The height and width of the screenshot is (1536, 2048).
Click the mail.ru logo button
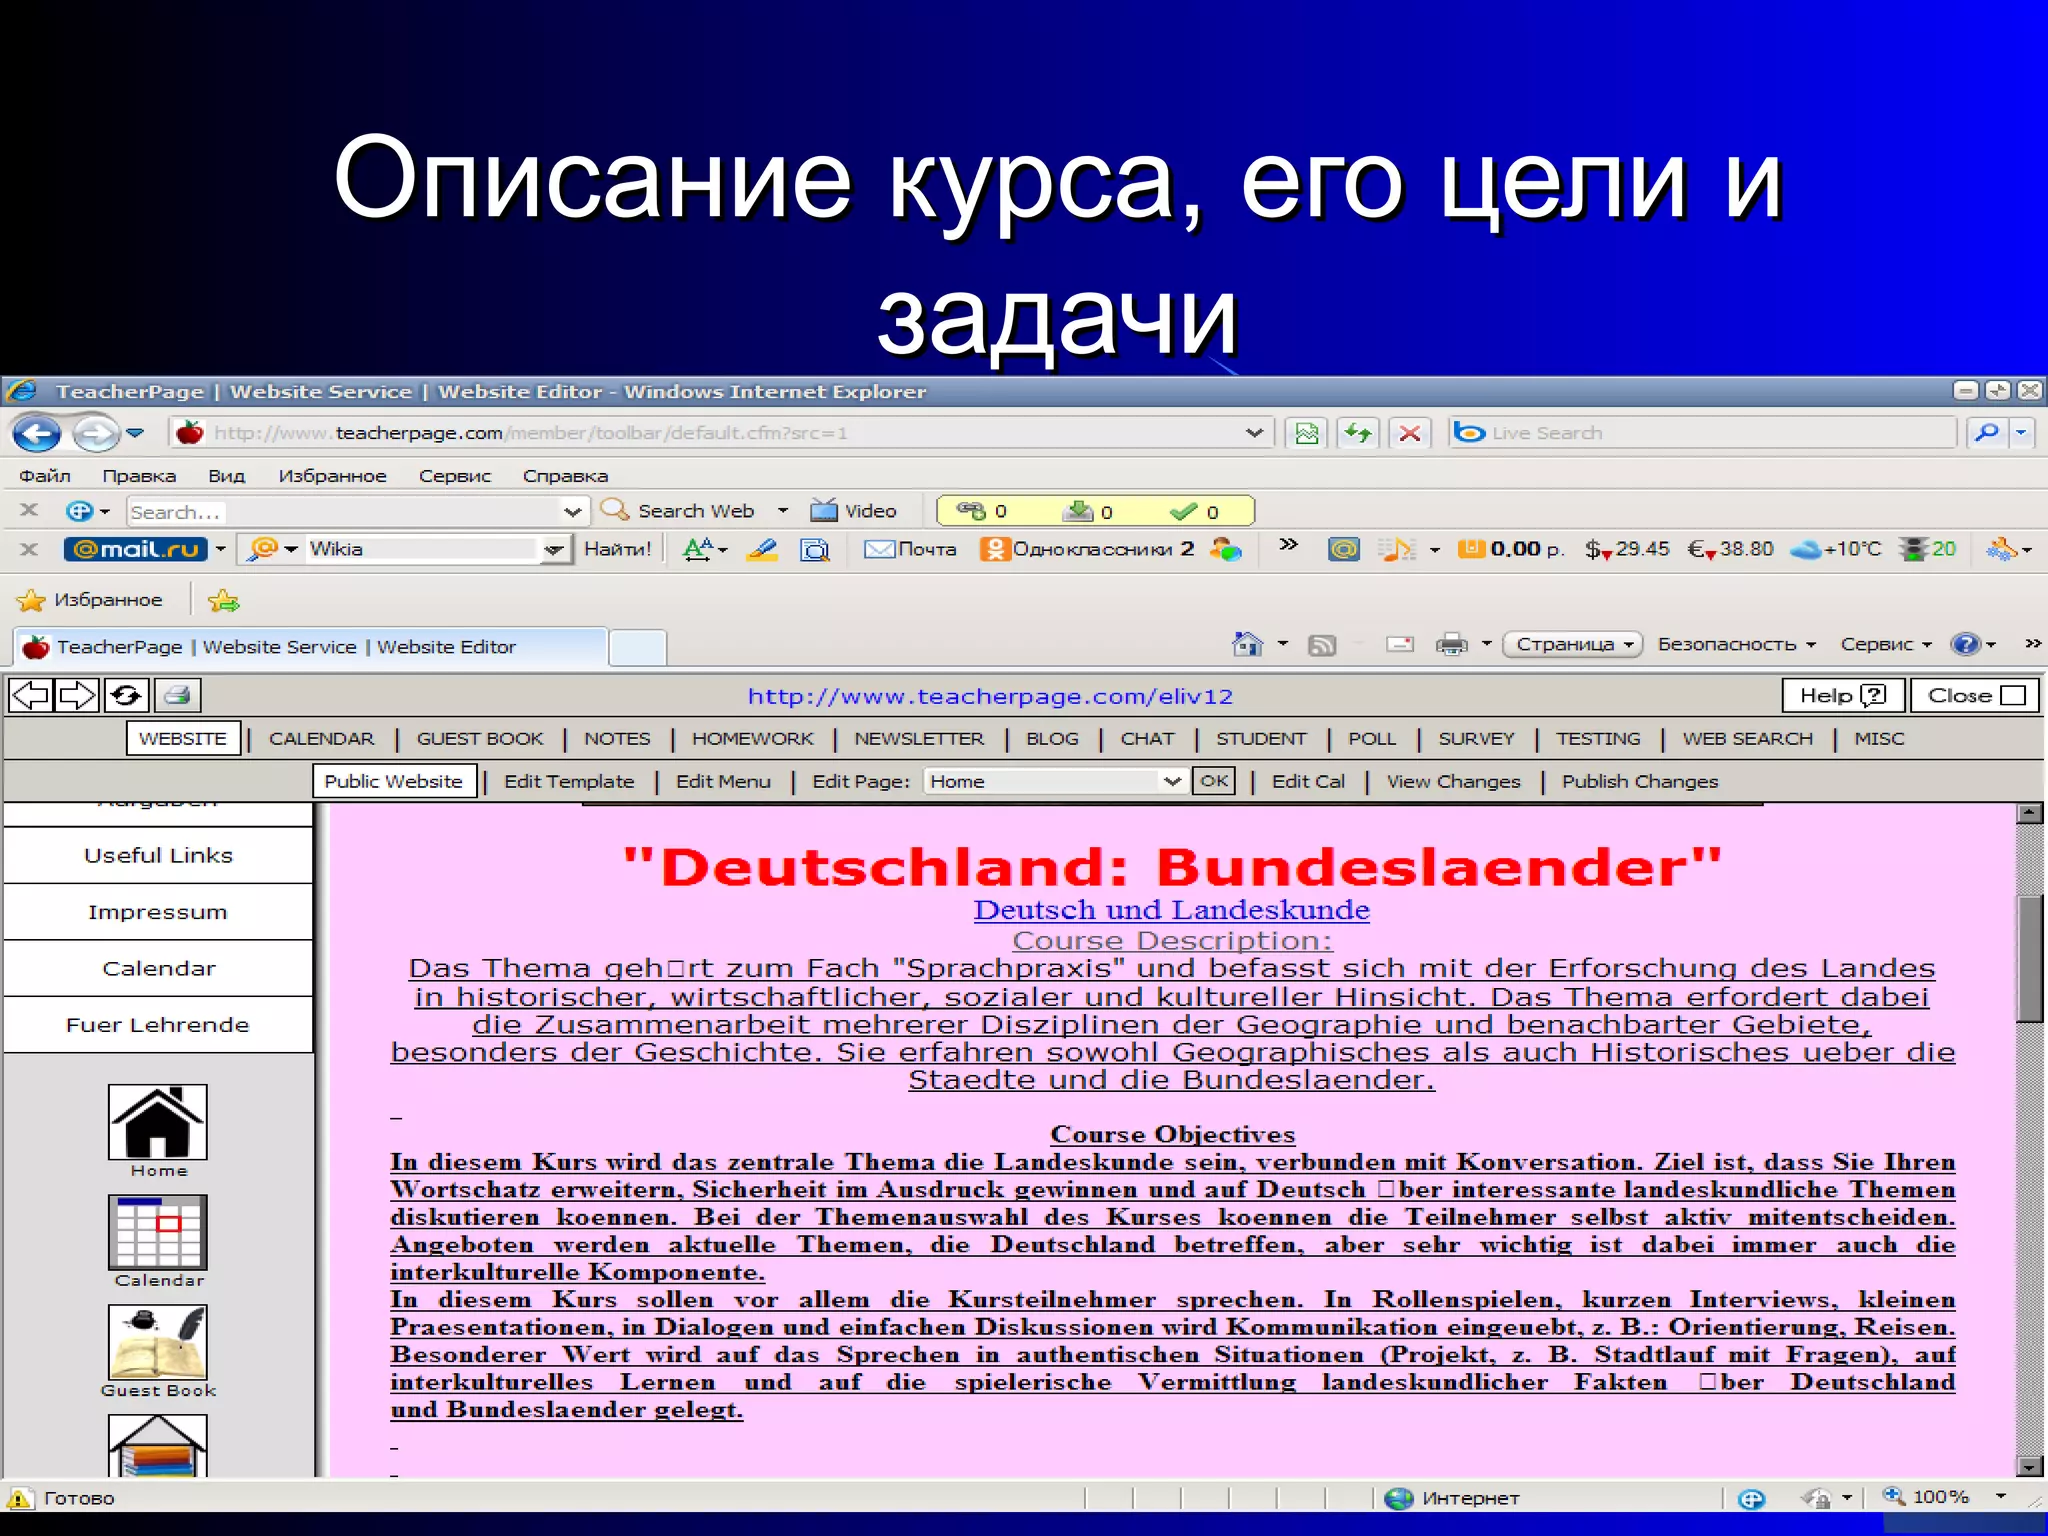click(x=136, y=549)
